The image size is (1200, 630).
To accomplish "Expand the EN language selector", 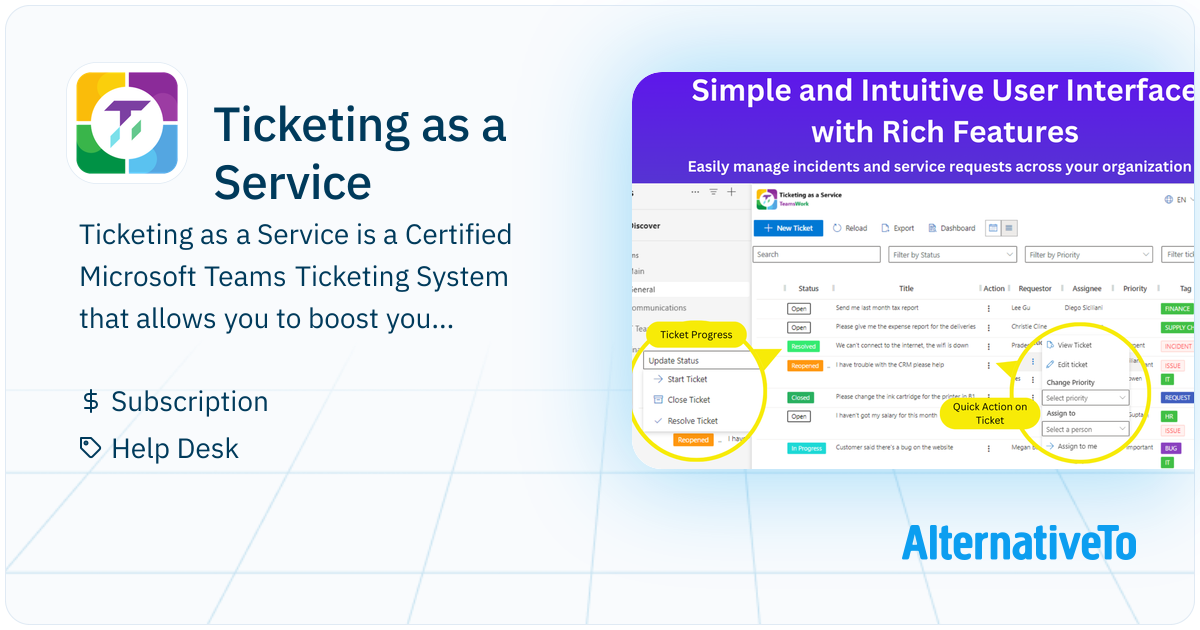I will tap(1185, 200).
